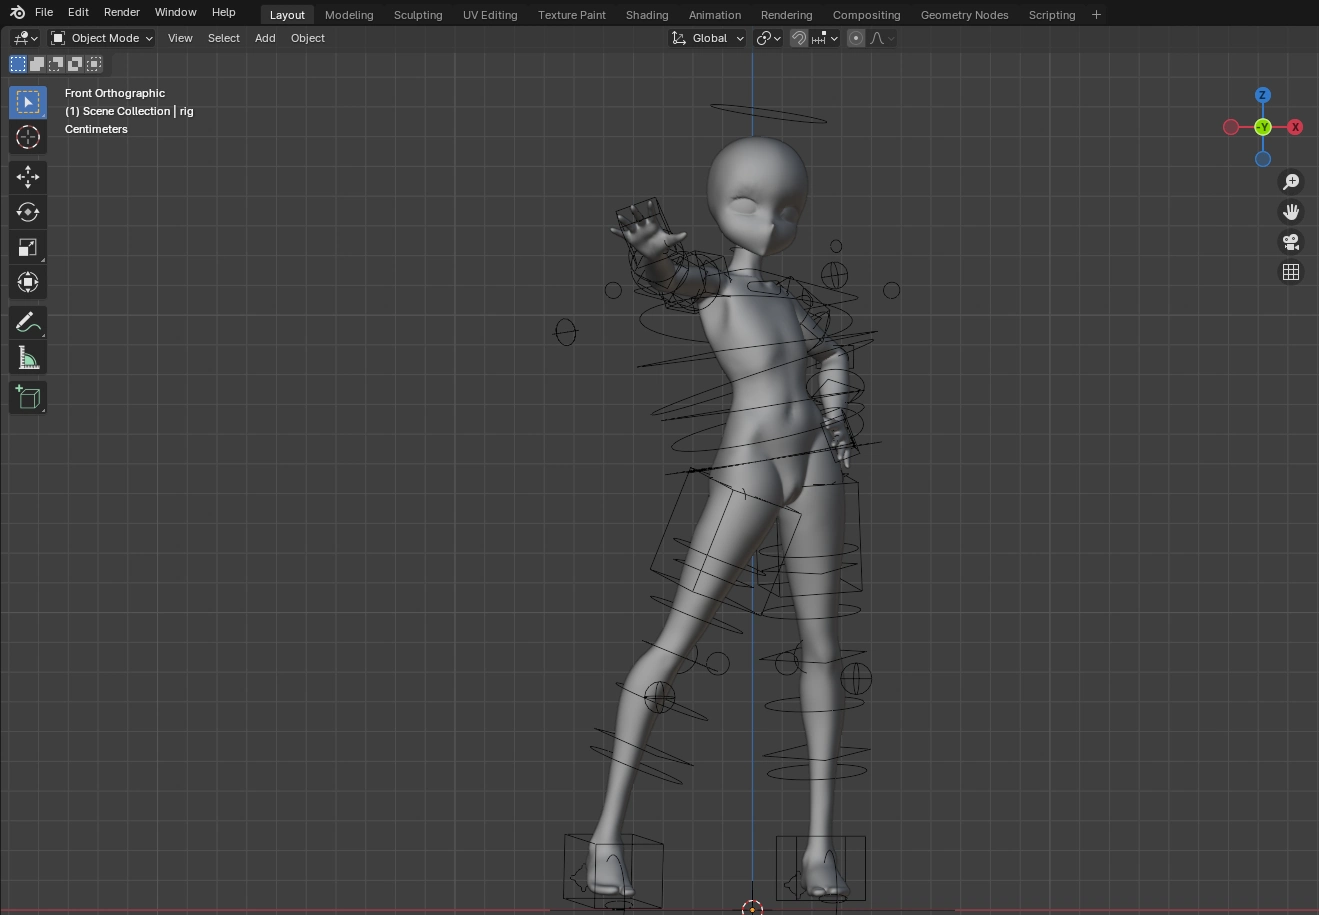Image resolution: width=1319 pixels, height=915 pixels.
Task: Open the viewport View menu
Action: click(180, 38)
